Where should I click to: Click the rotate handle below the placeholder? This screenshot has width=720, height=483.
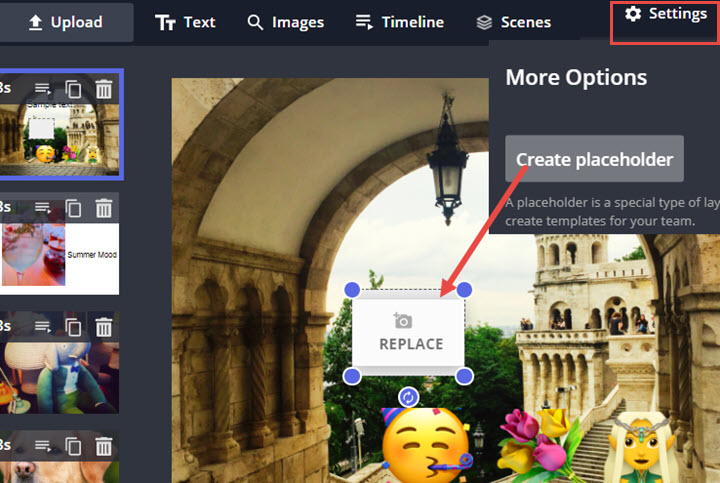coord(408,397)
